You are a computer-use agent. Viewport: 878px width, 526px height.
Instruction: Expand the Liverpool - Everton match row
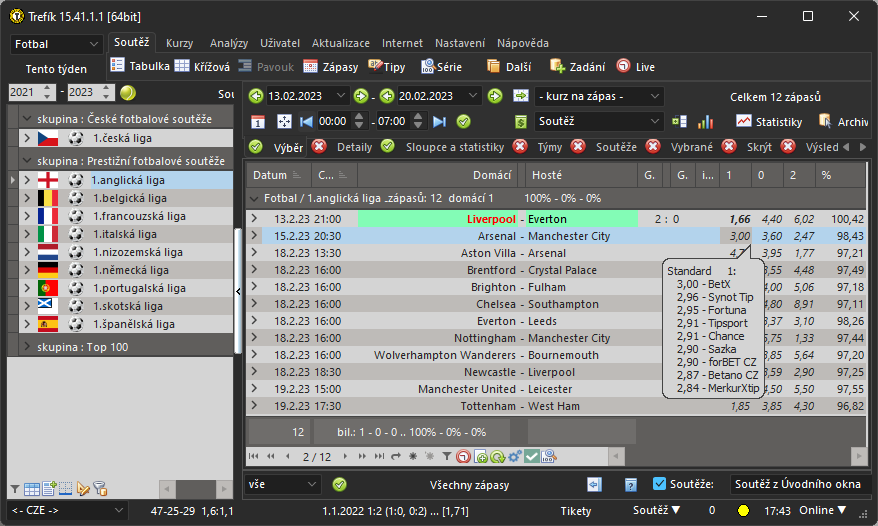tap(254, 218)
